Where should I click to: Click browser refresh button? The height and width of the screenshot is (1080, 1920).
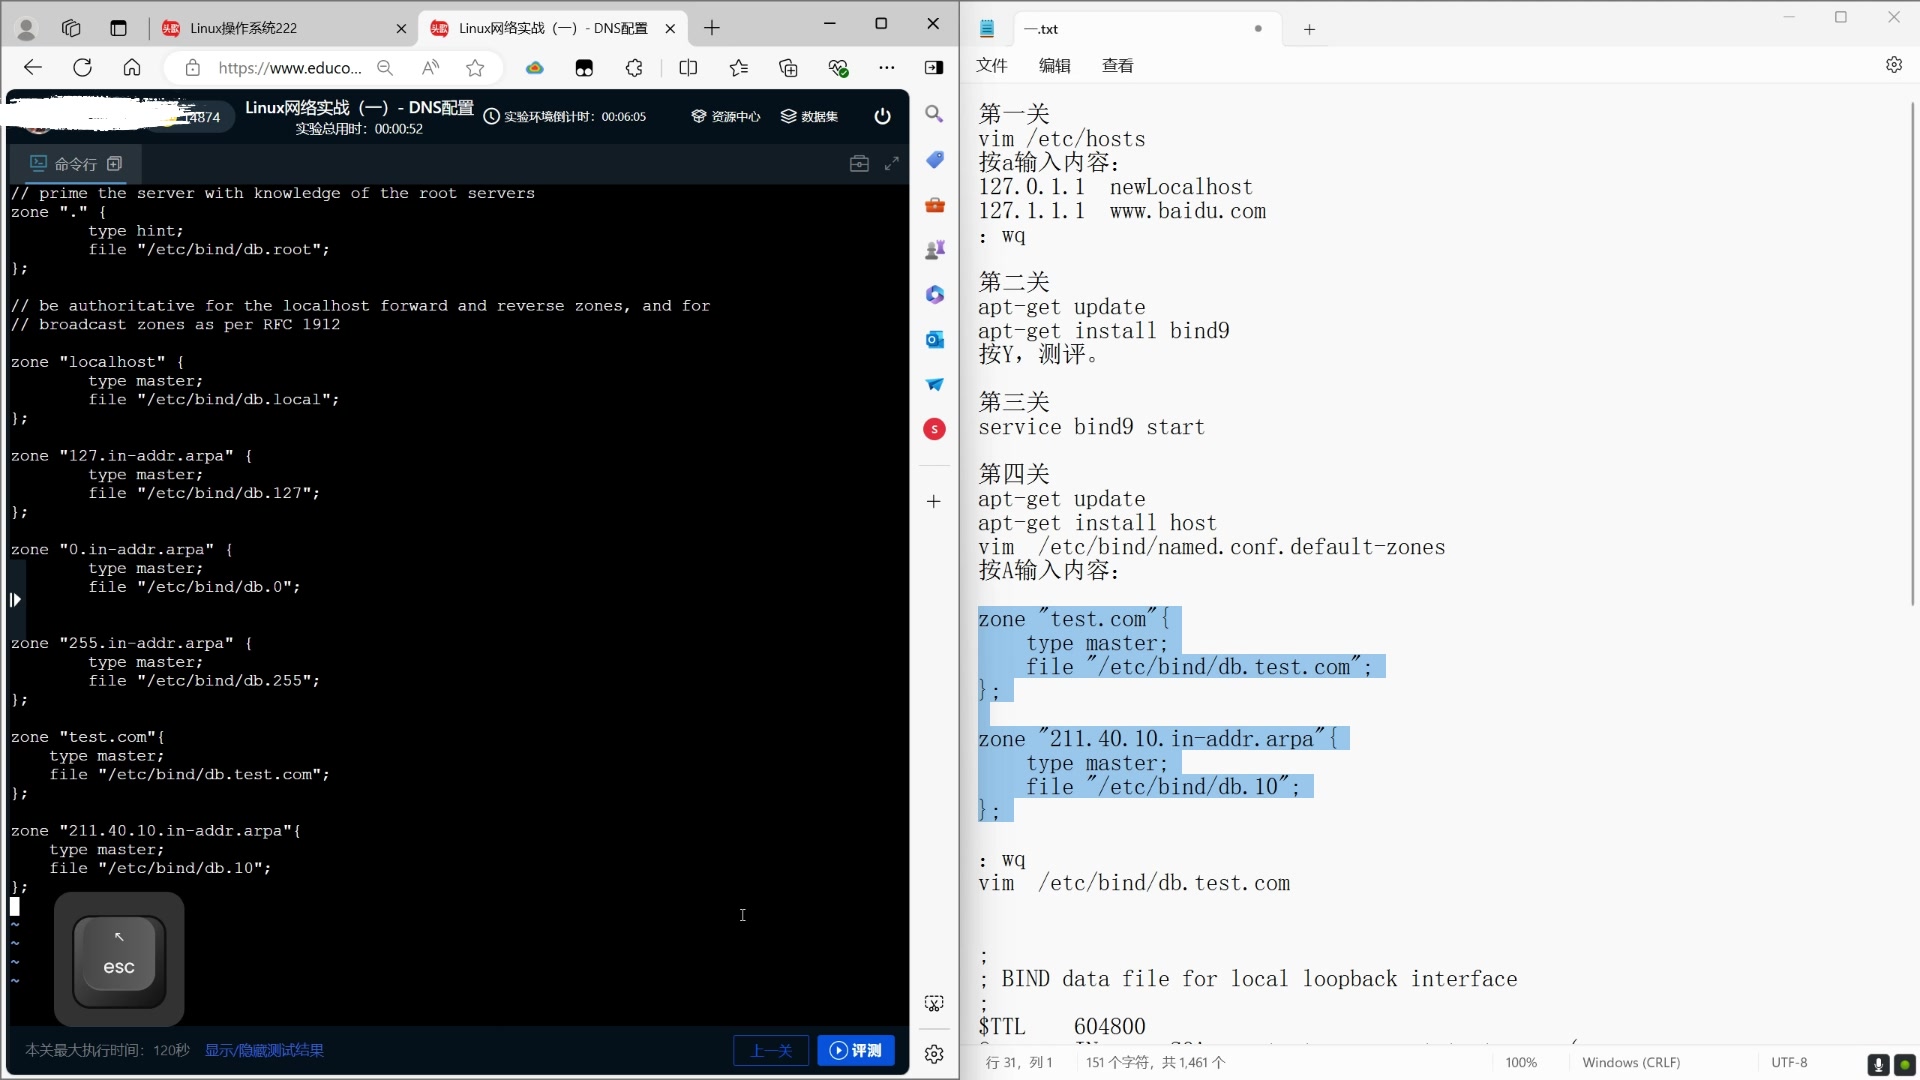coord(82,68)
